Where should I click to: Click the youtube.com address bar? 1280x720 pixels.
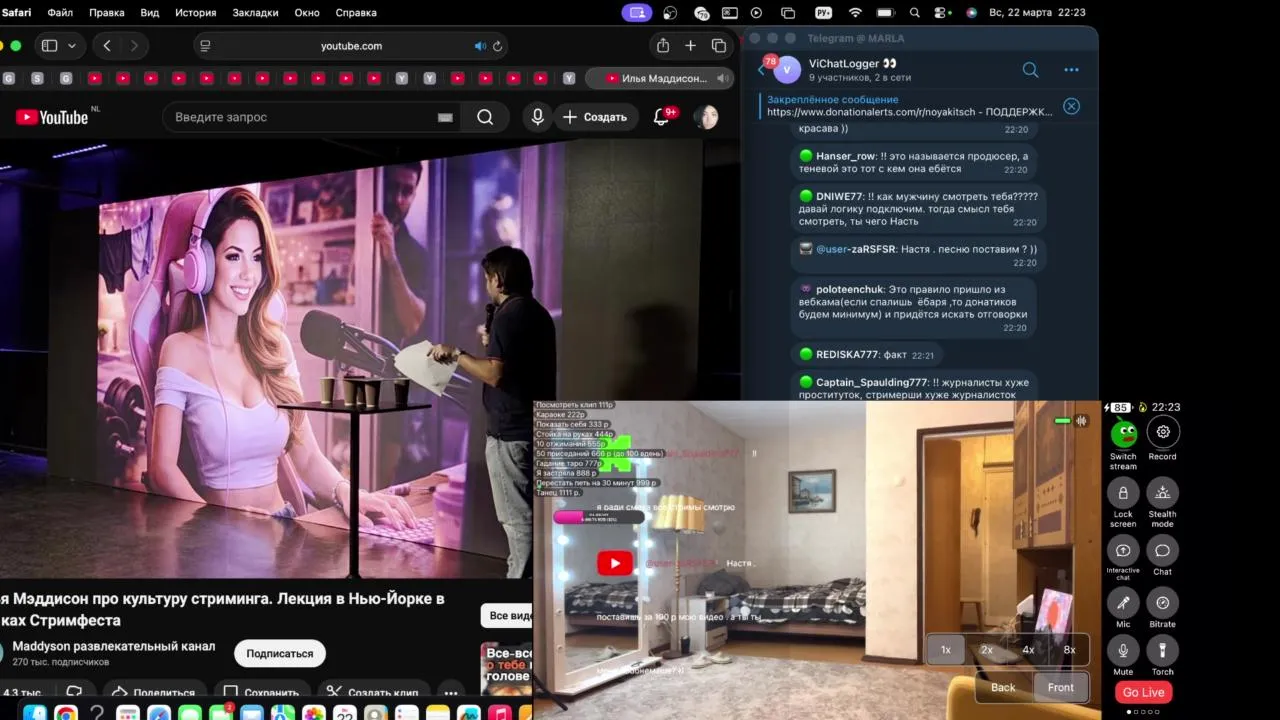351,46
